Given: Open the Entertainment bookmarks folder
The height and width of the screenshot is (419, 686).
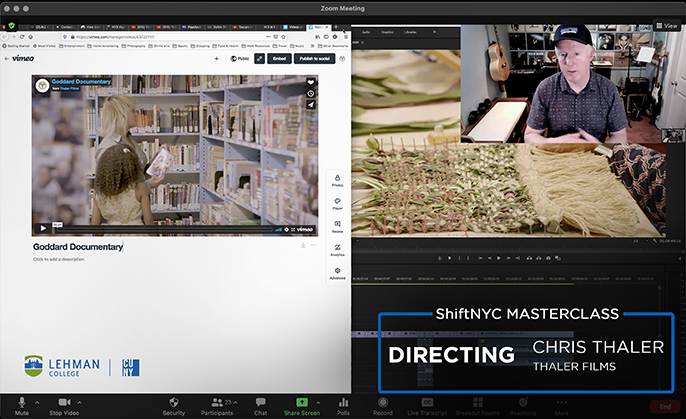Looking at the screenshot, I should (x=72, y=46).
